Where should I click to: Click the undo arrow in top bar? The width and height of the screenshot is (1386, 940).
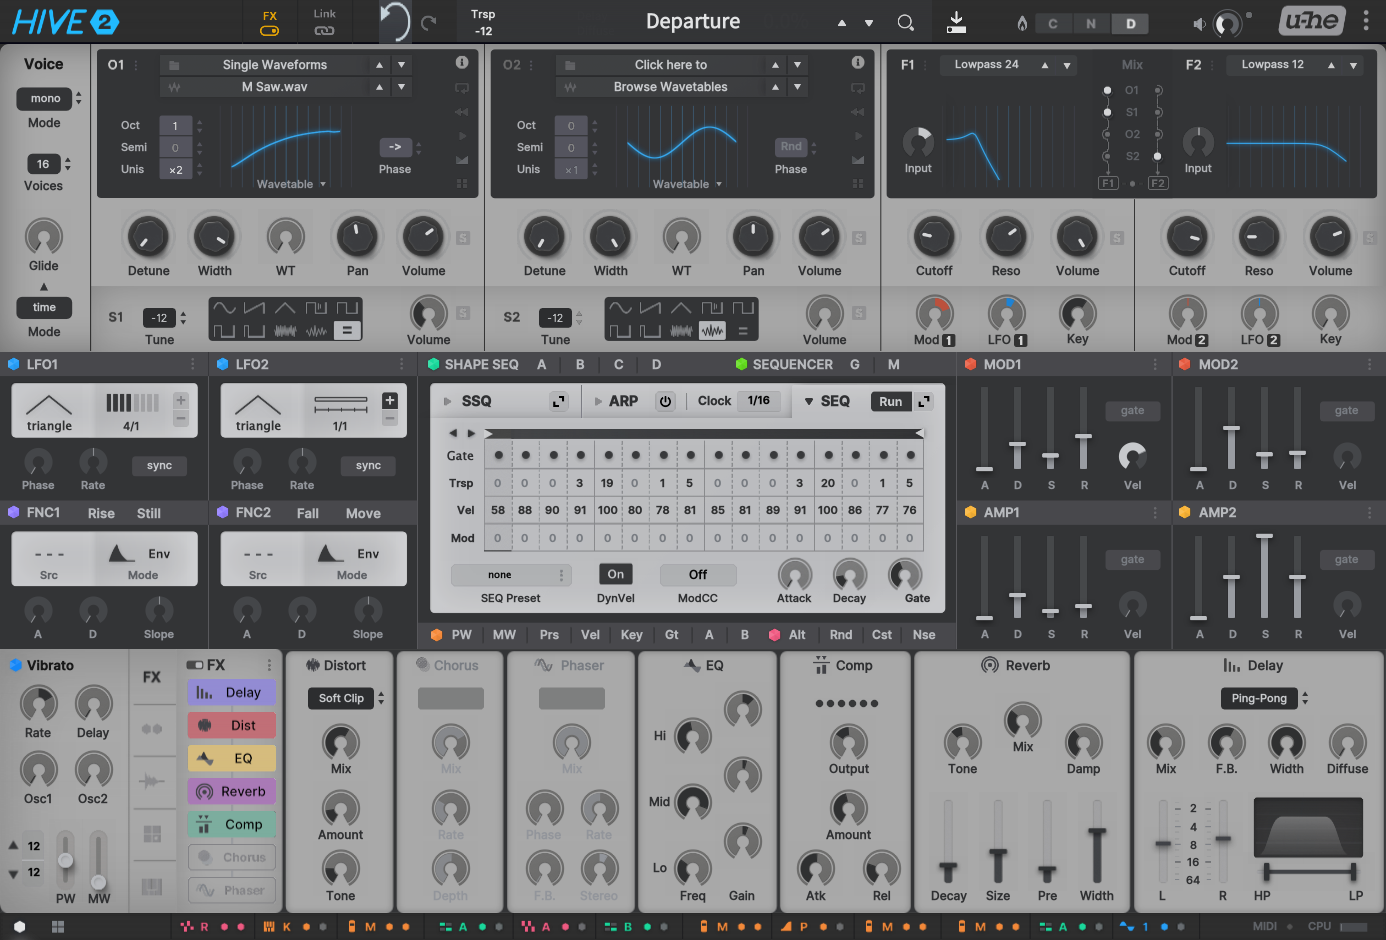click(395, 21)
